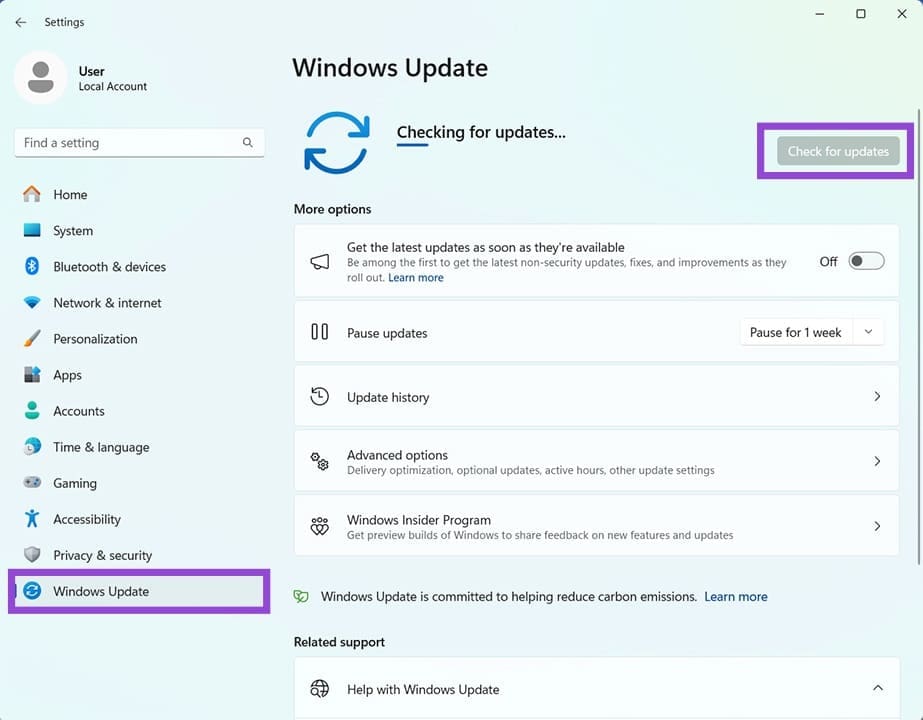Open the Apps grid icon
Viewport: 923px width, 720px height.
pos(31,374)
